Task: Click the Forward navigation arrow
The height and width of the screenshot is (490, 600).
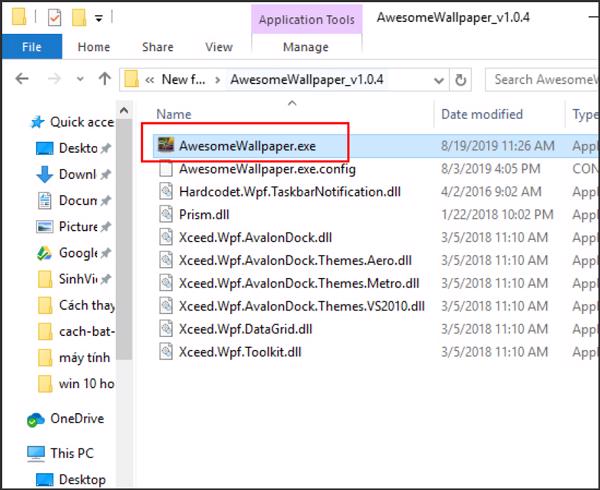Action: (54, 79)
